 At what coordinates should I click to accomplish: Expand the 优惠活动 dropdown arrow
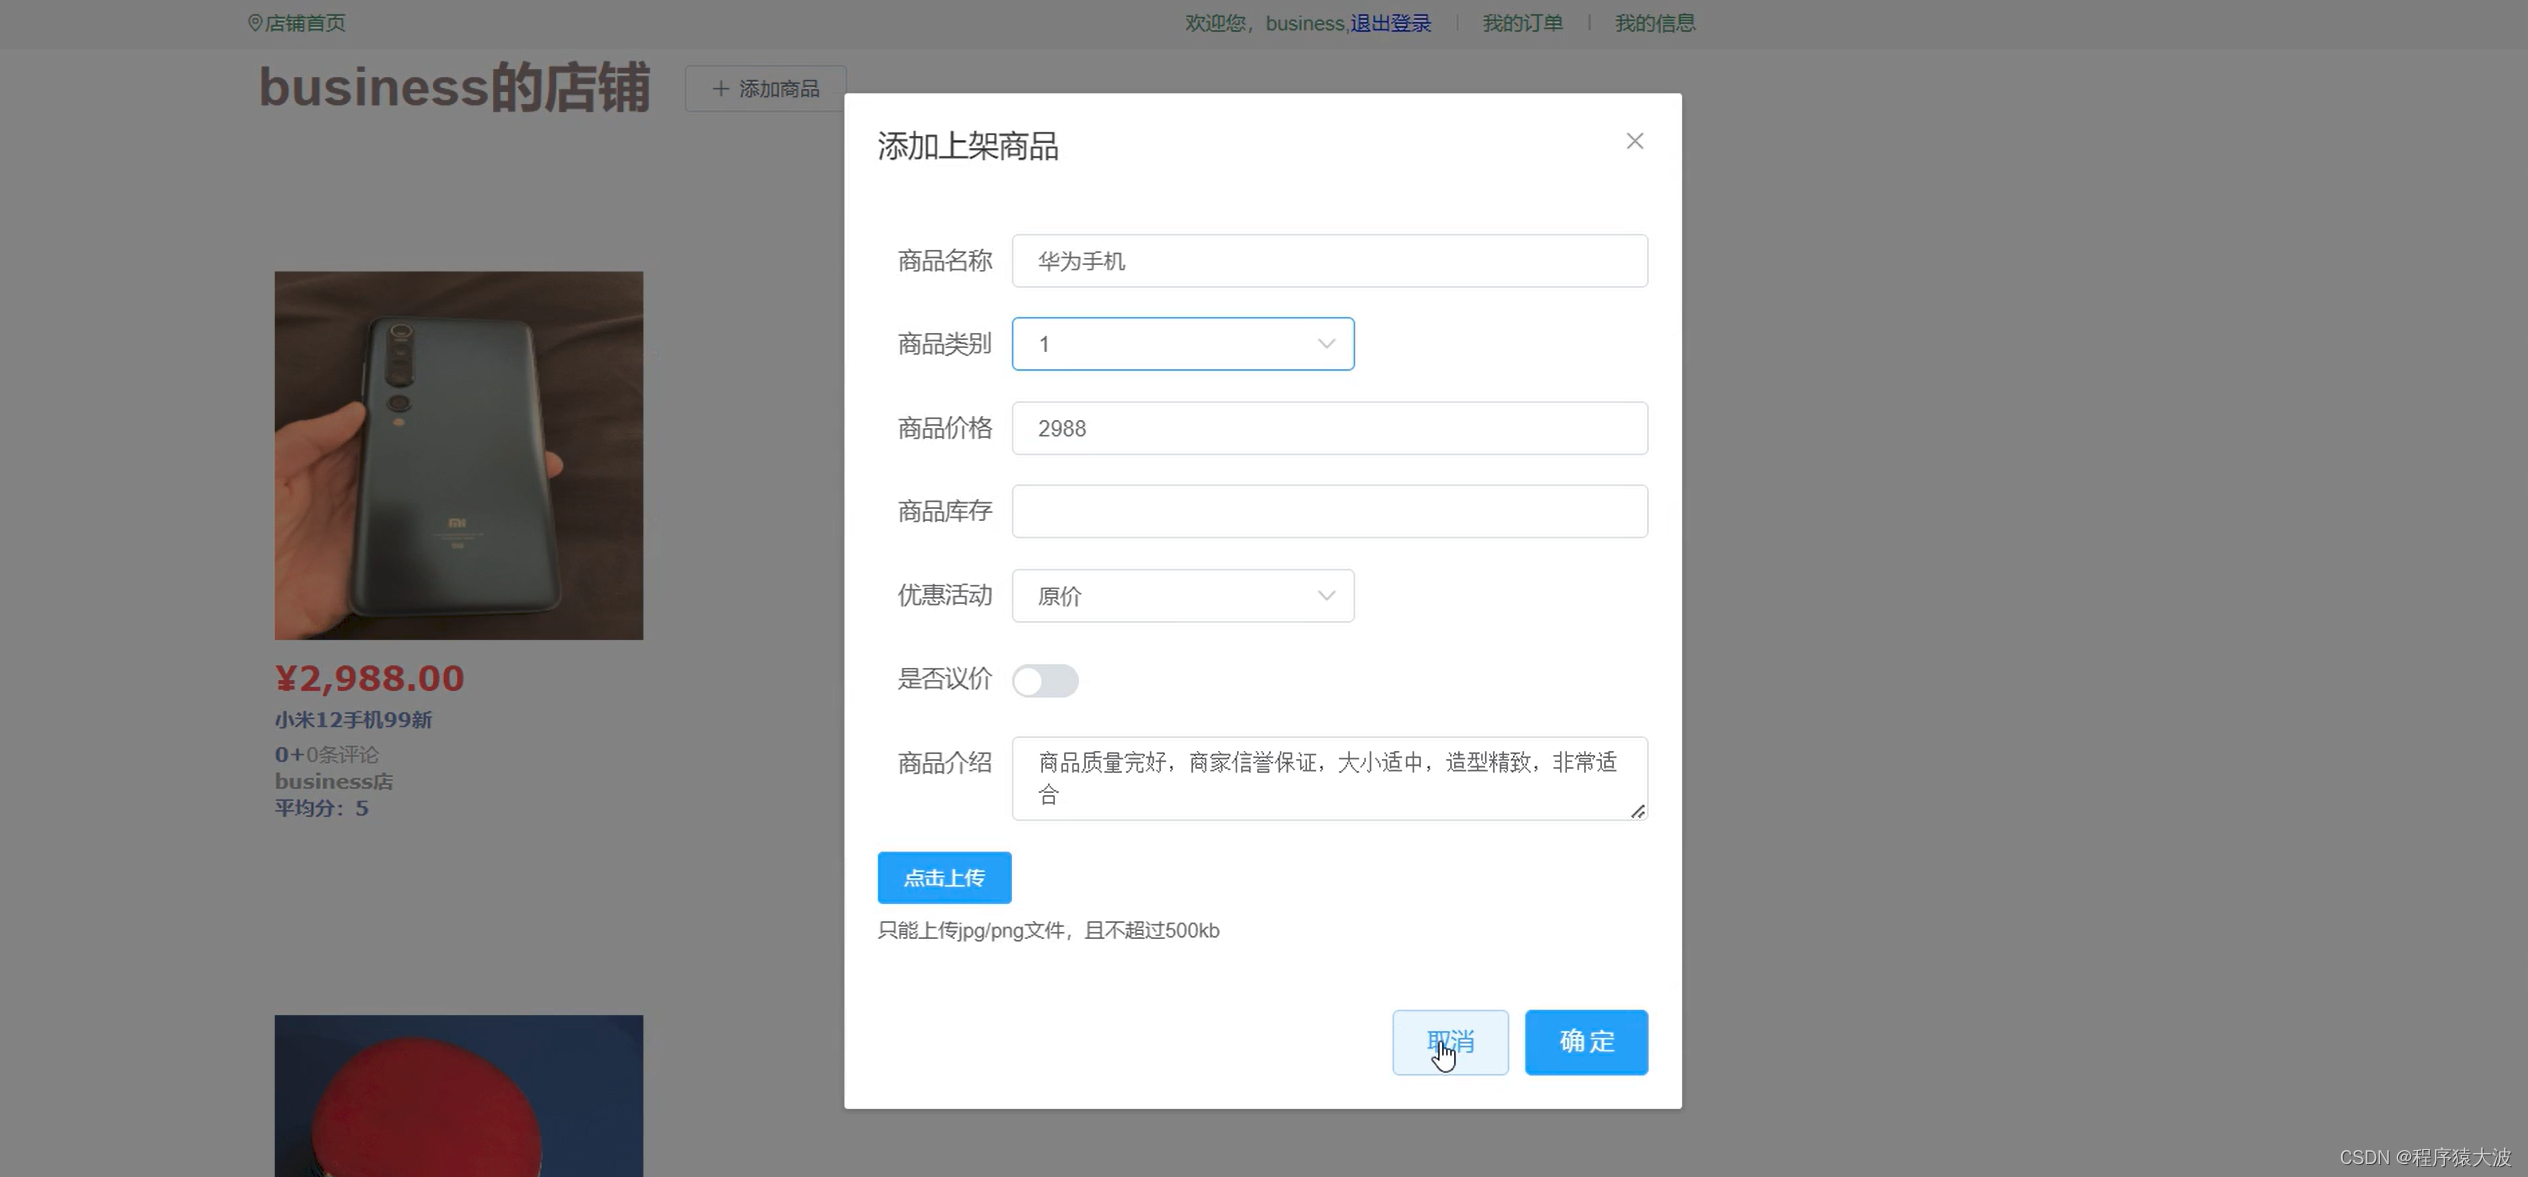click(x=1326, y=596)
